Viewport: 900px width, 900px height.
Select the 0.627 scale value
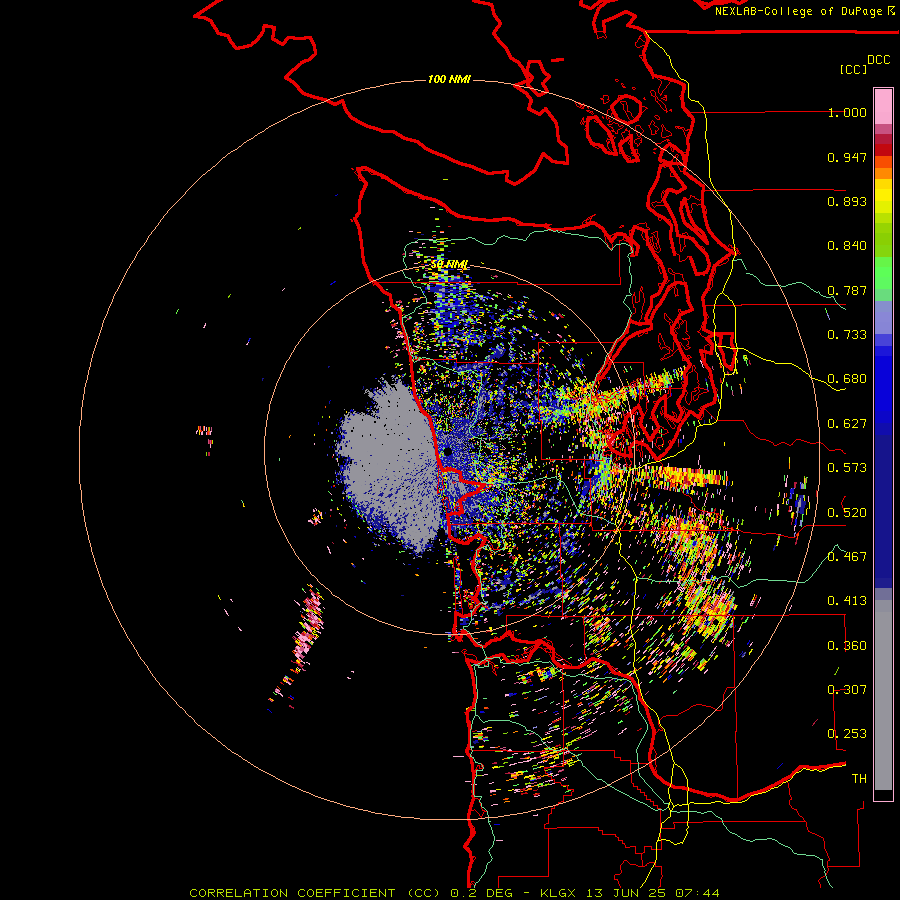847,424
